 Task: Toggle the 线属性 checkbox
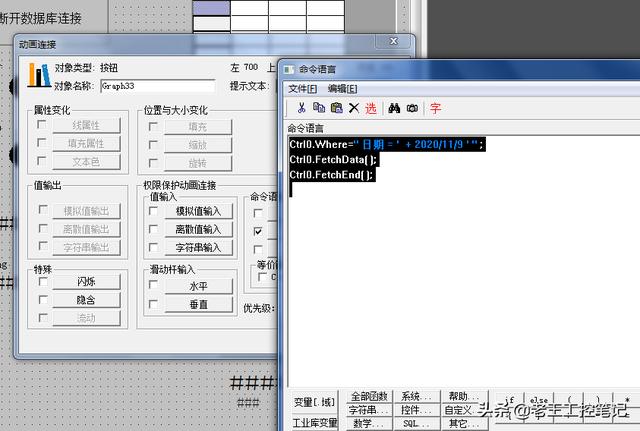point(42,124)
